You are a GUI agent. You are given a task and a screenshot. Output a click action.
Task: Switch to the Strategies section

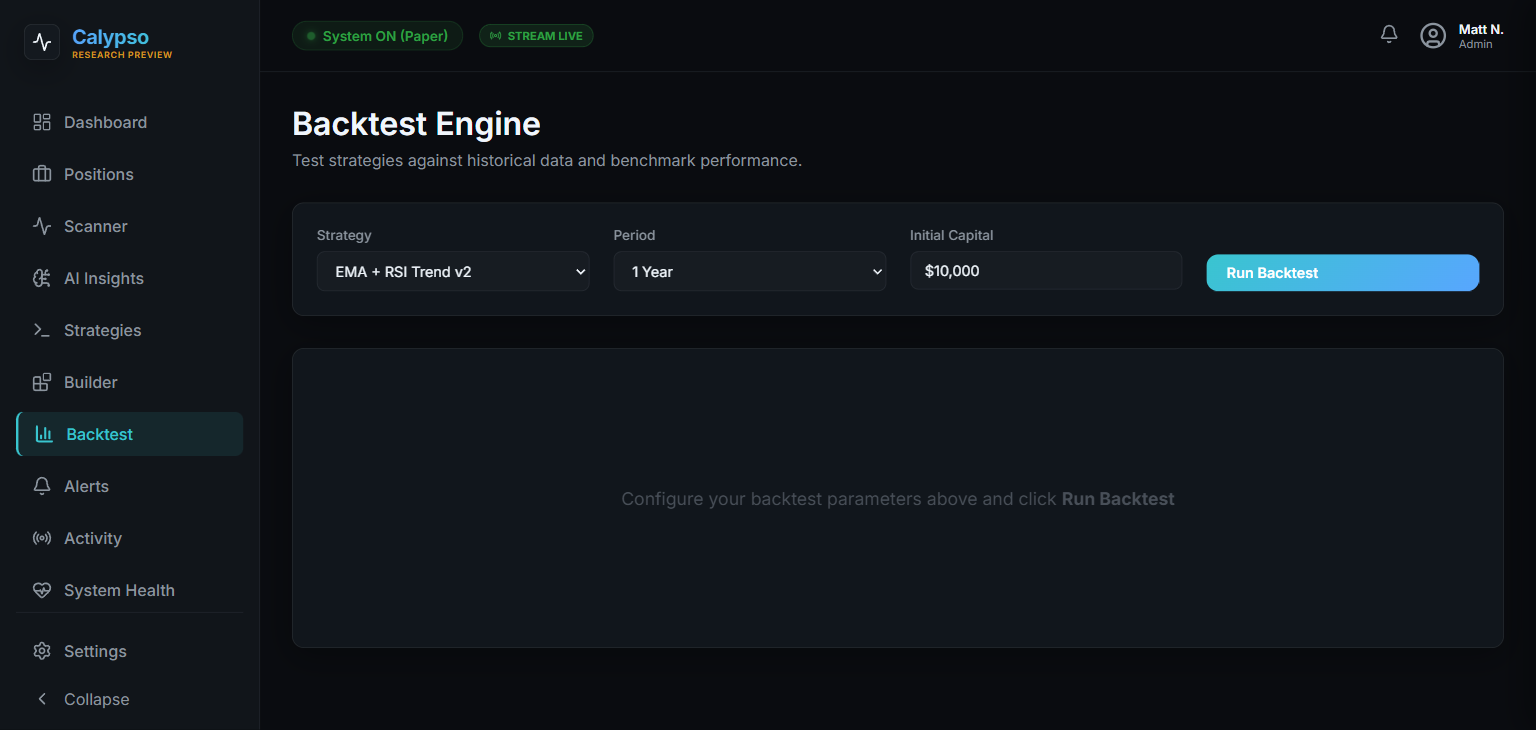103,330
